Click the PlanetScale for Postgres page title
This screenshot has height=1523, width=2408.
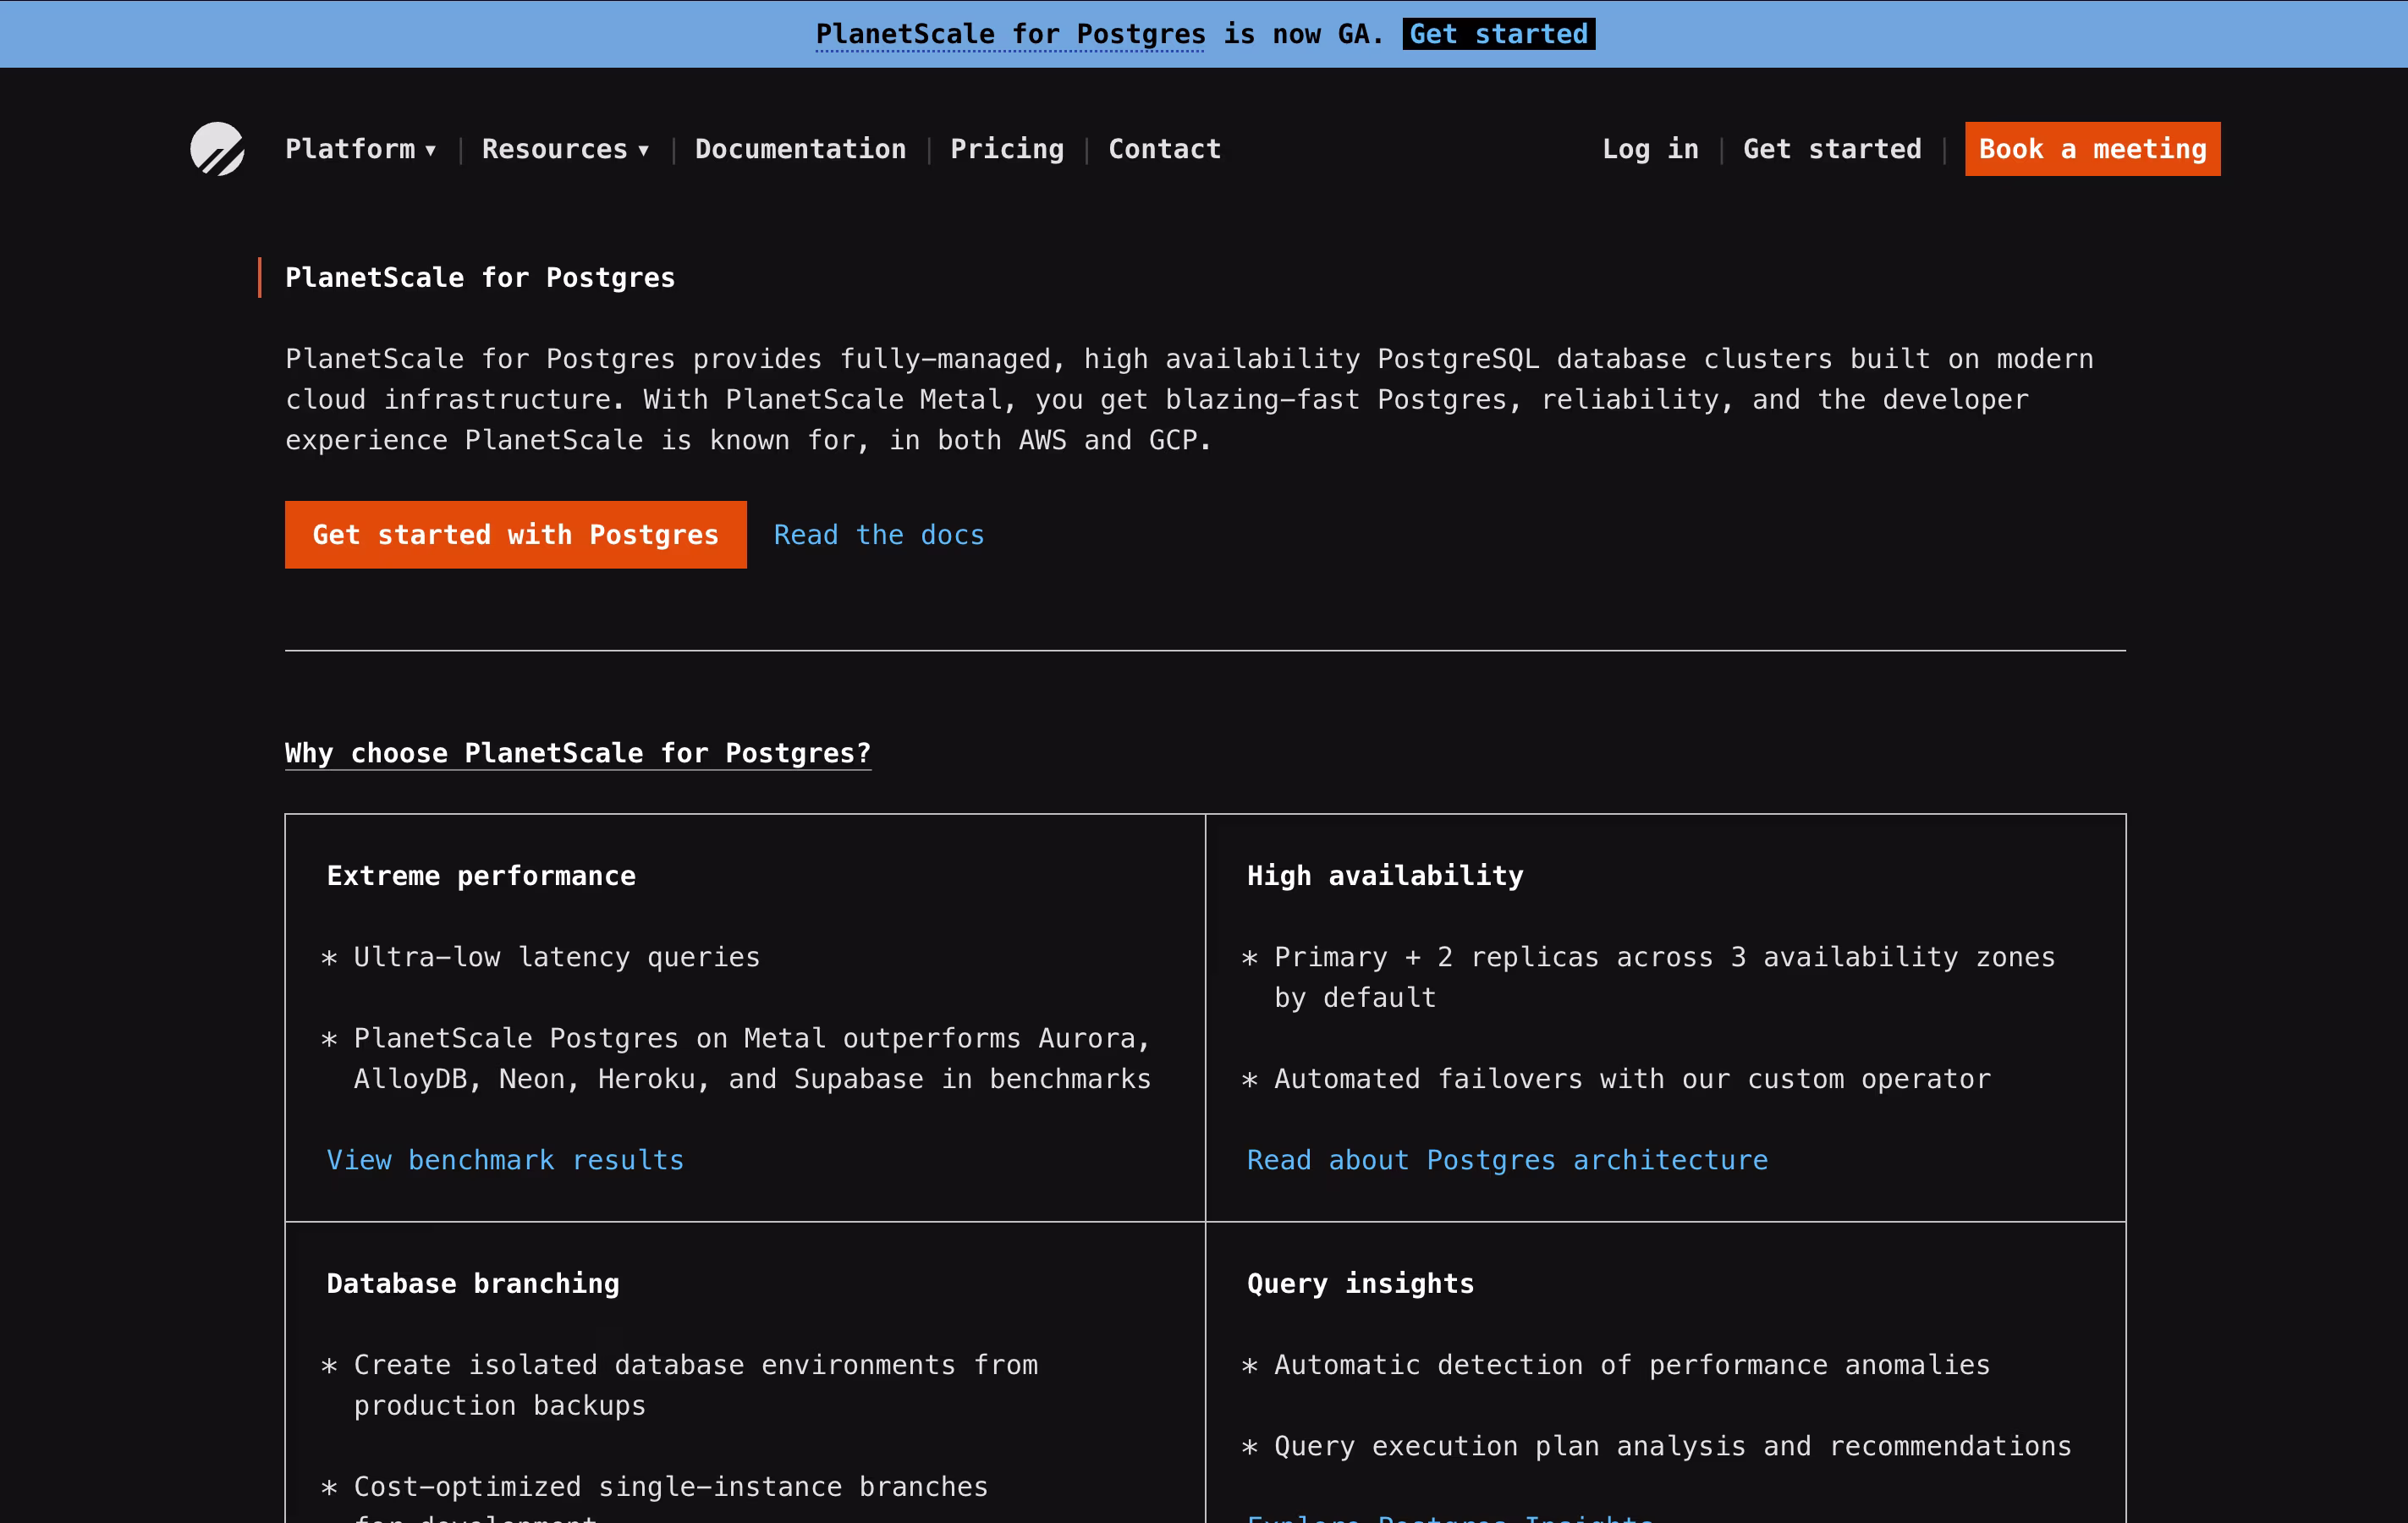point(480,278)
